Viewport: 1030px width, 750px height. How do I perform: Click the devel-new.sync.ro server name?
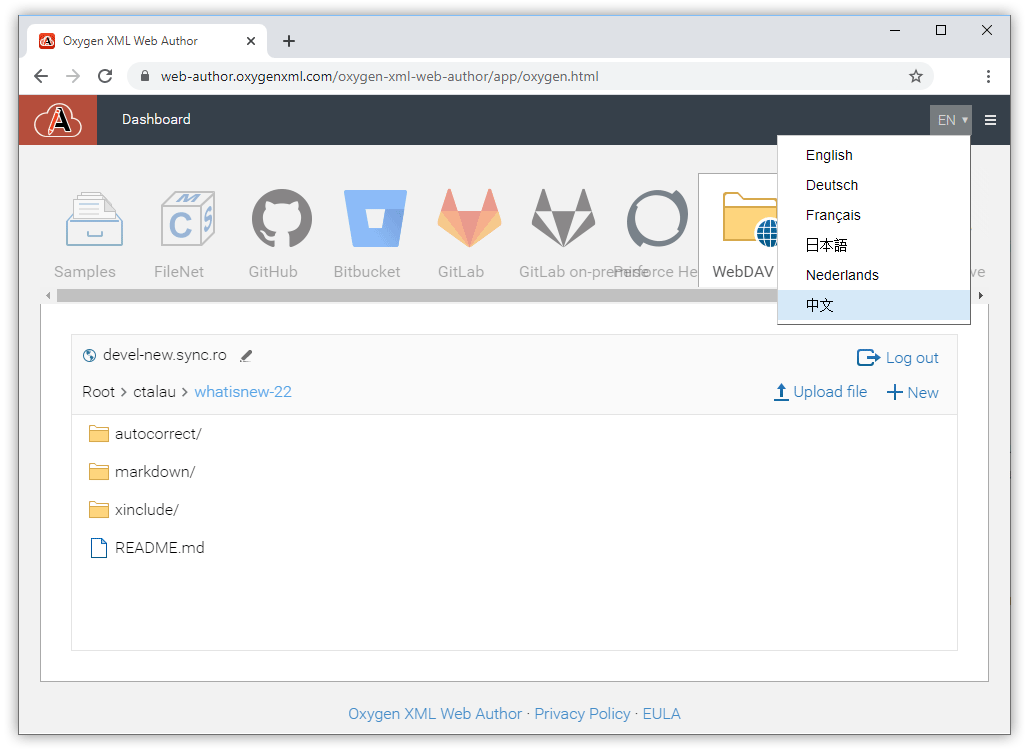coord(165,355)
